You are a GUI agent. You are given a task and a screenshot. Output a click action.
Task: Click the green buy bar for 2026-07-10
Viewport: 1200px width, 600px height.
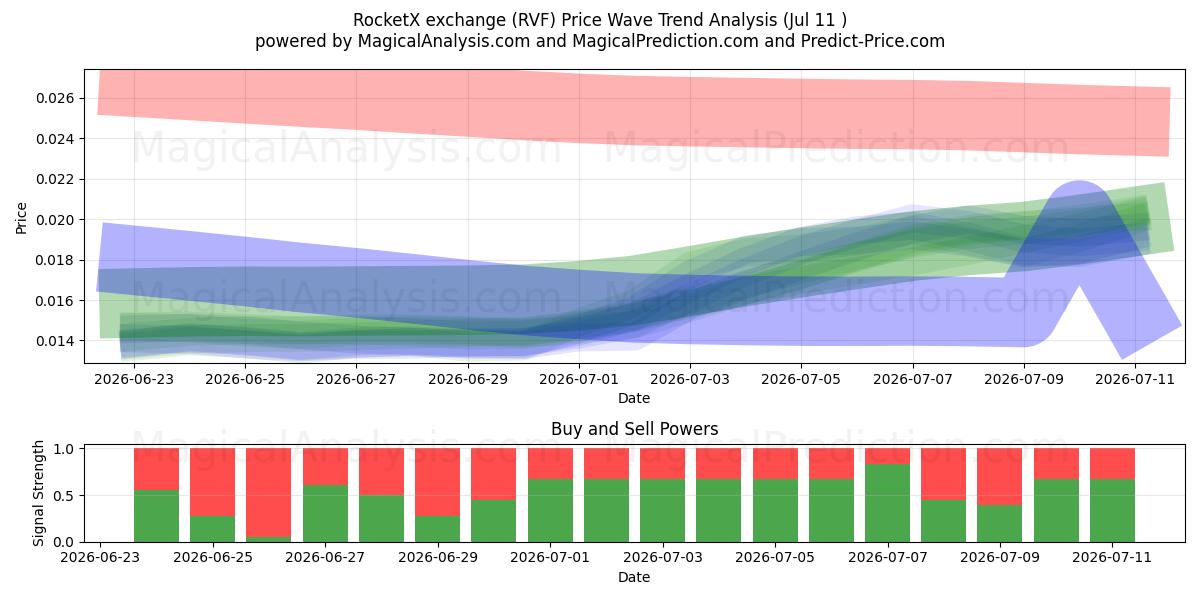[x=1056, y=511]
